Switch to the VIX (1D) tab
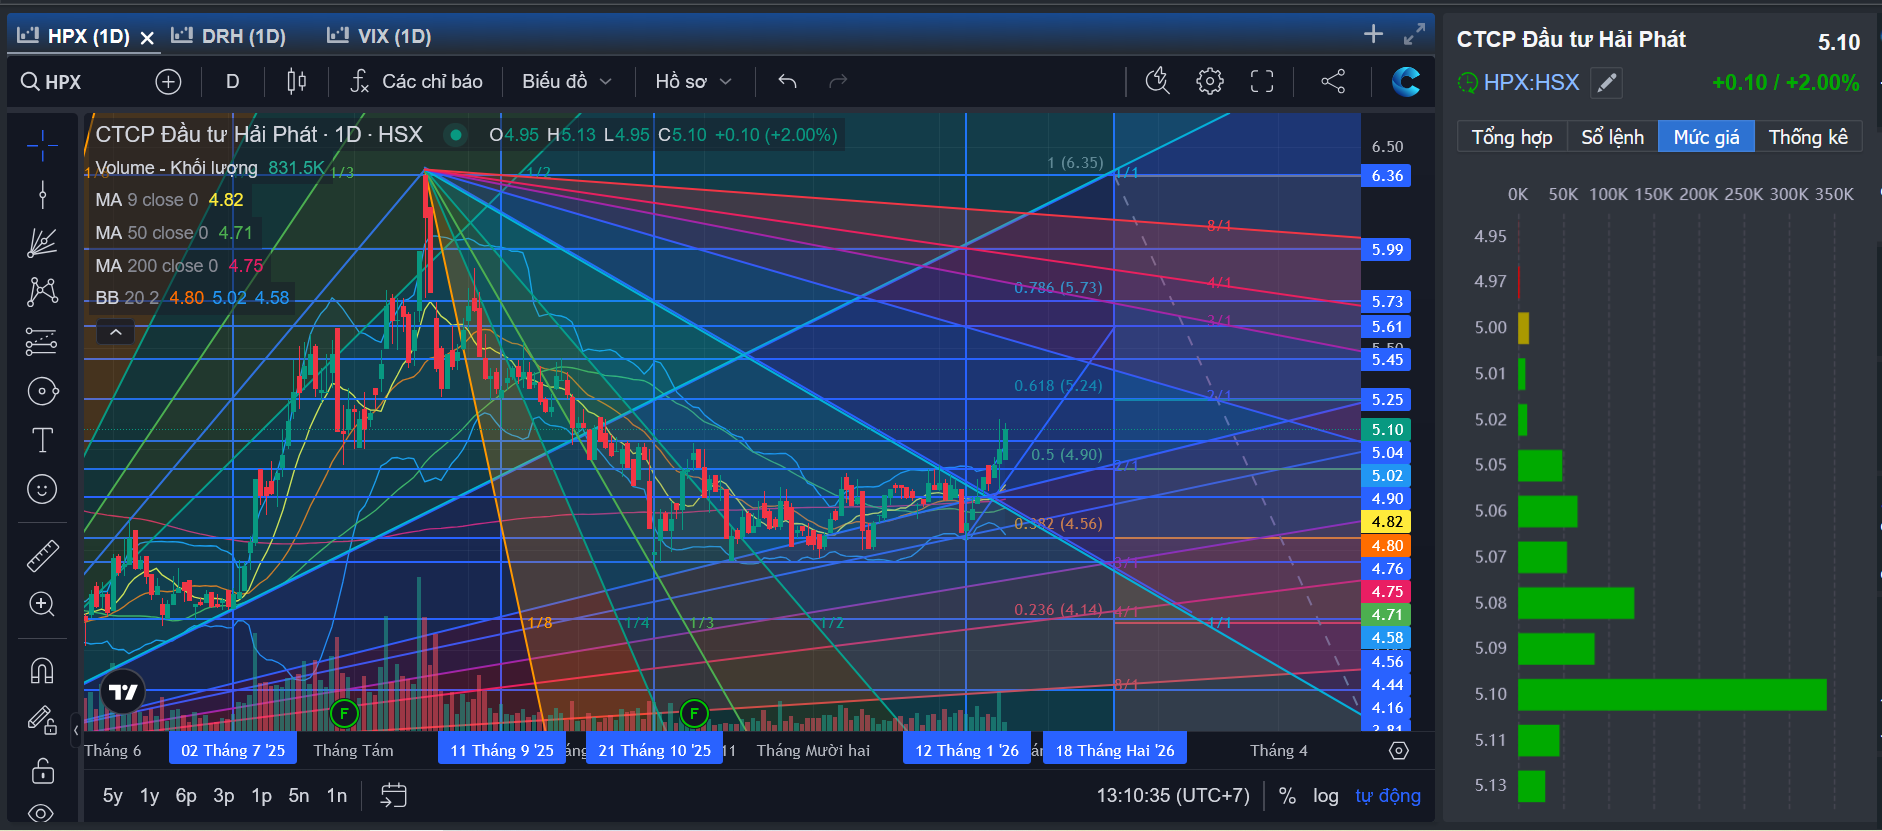Screen dimensions: 1882x831 pyautogui.click(x=380, y=36)
